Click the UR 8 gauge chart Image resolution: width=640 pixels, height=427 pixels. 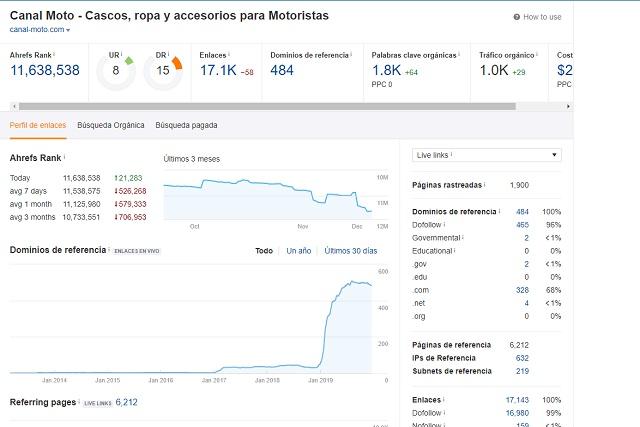(116, 71)
